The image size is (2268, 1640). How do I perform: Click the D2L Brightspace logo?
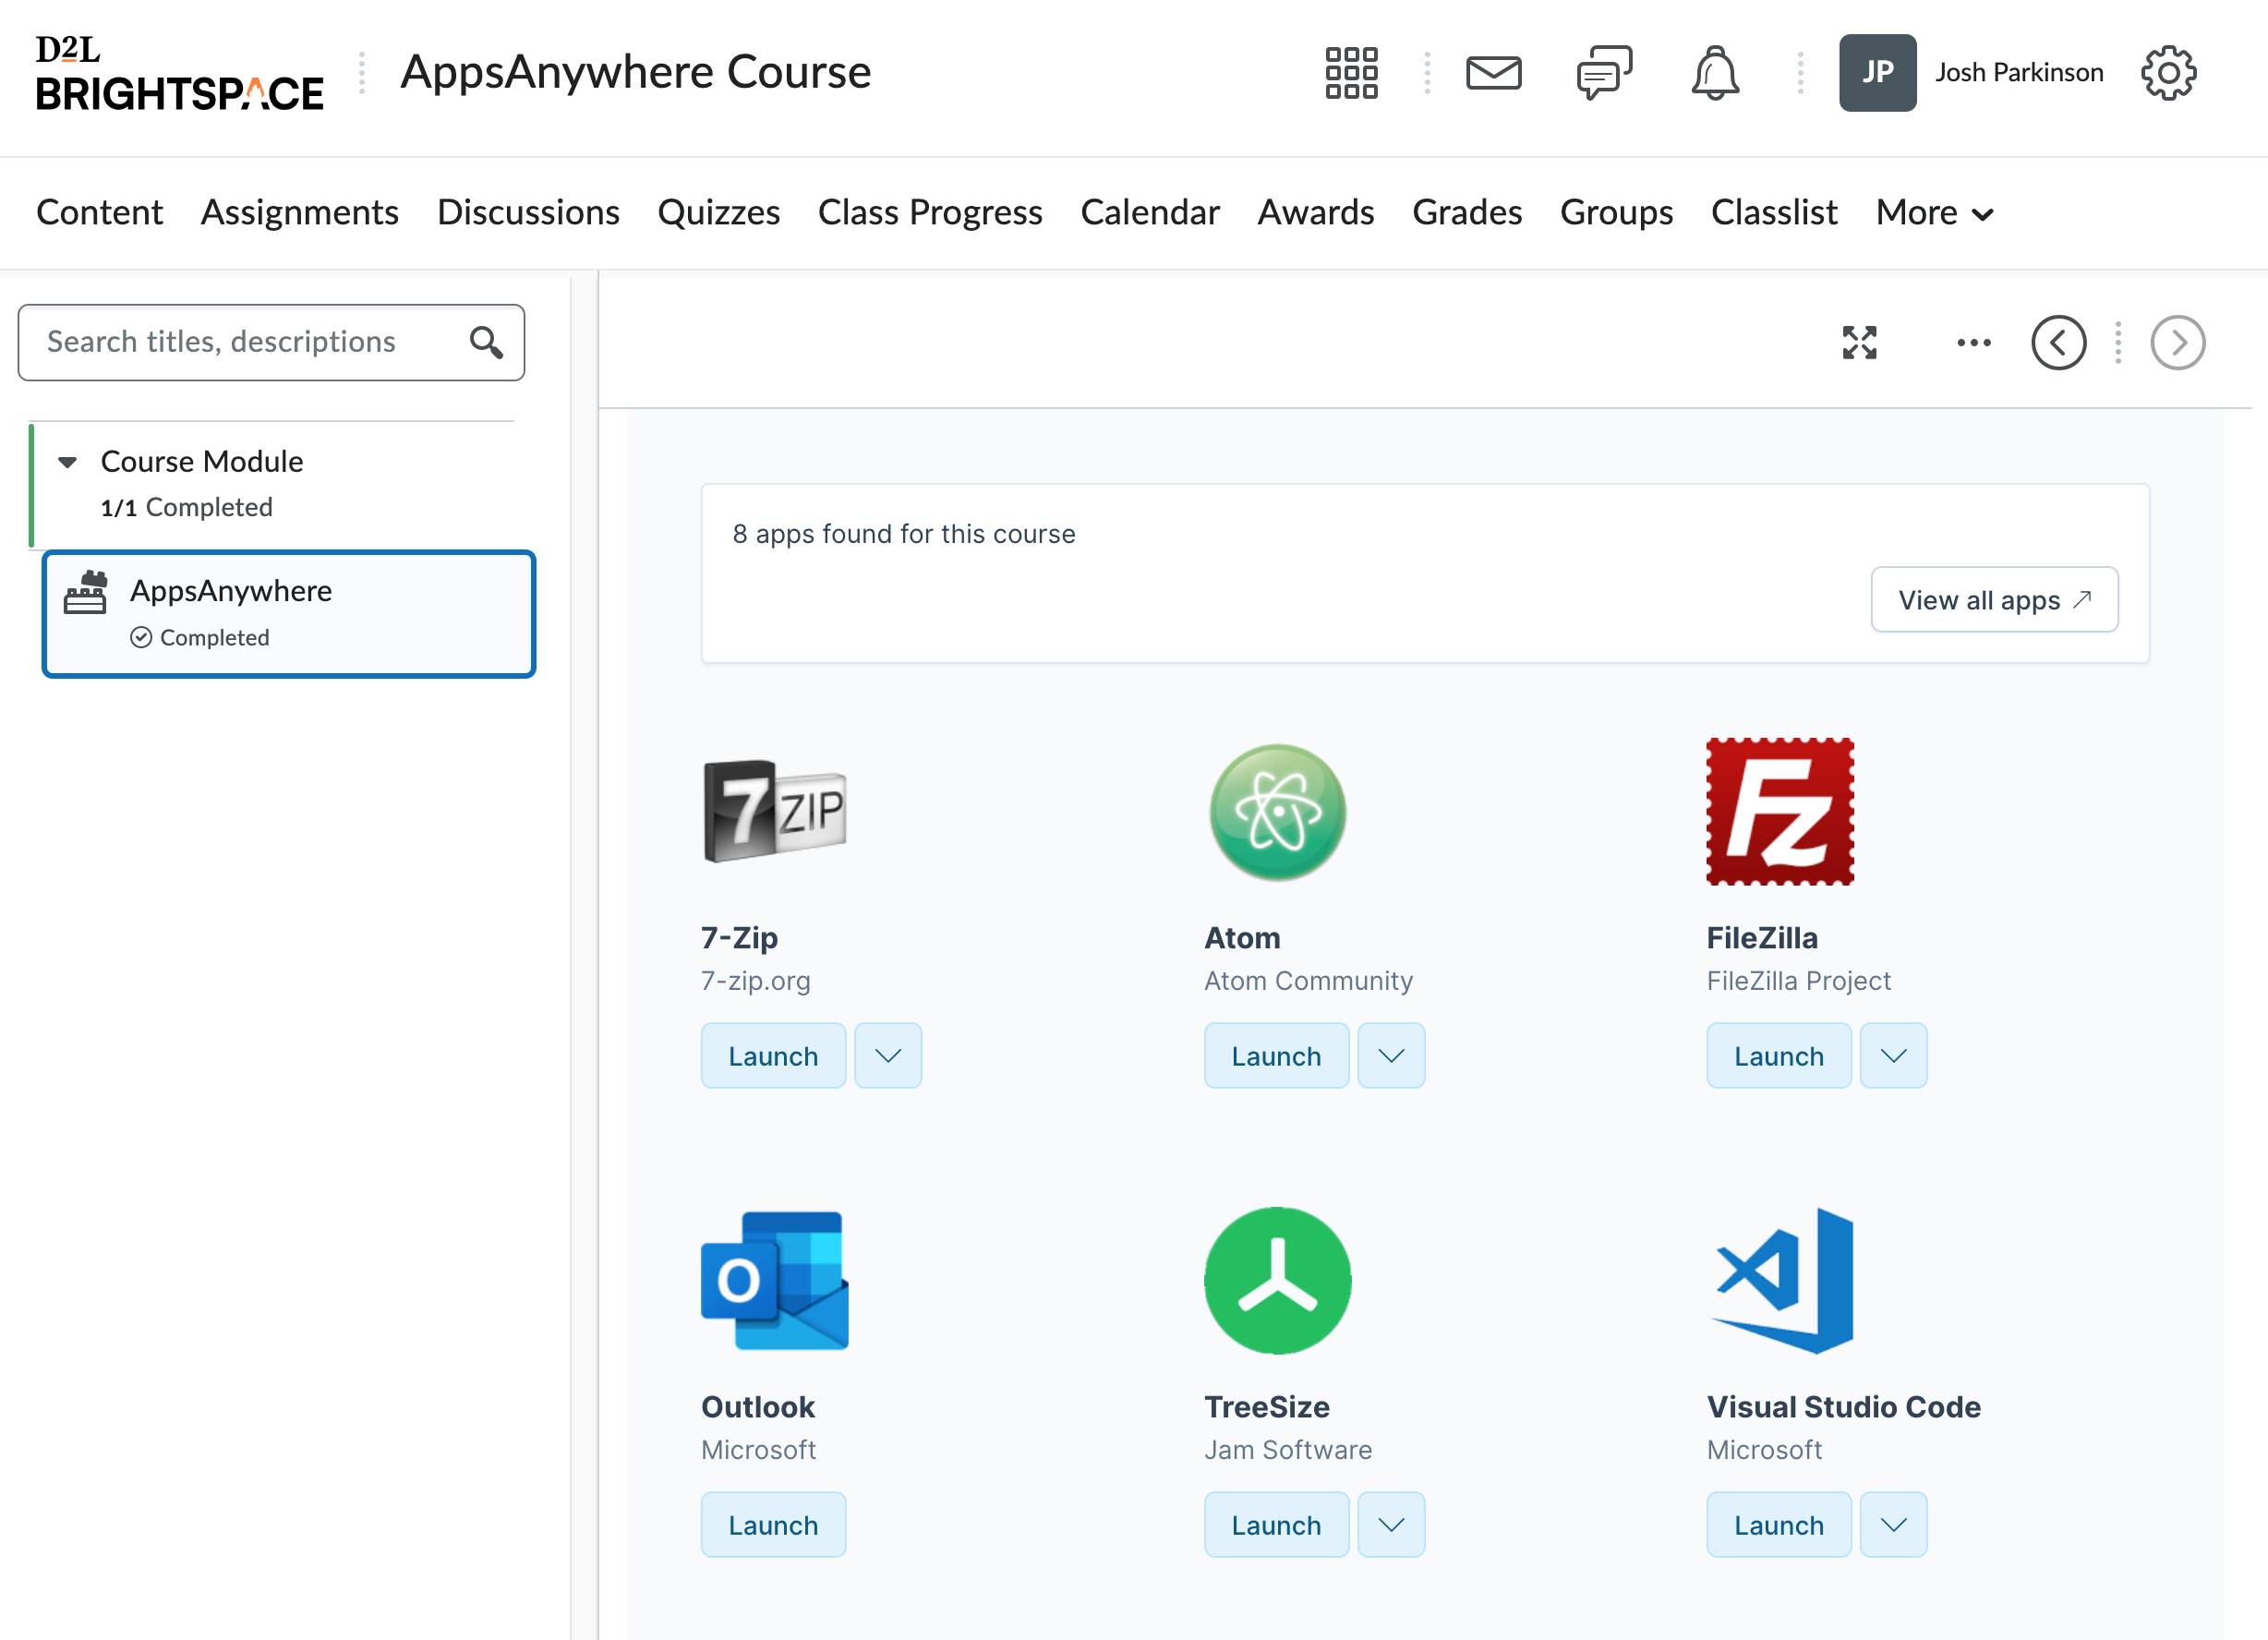pos(180,73)
